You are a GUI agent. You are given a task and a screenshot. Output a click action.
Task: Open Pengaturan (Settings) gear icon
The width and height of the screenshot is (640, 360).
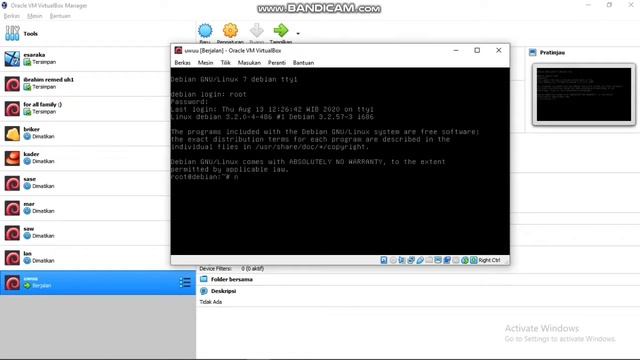coord(230,31)
